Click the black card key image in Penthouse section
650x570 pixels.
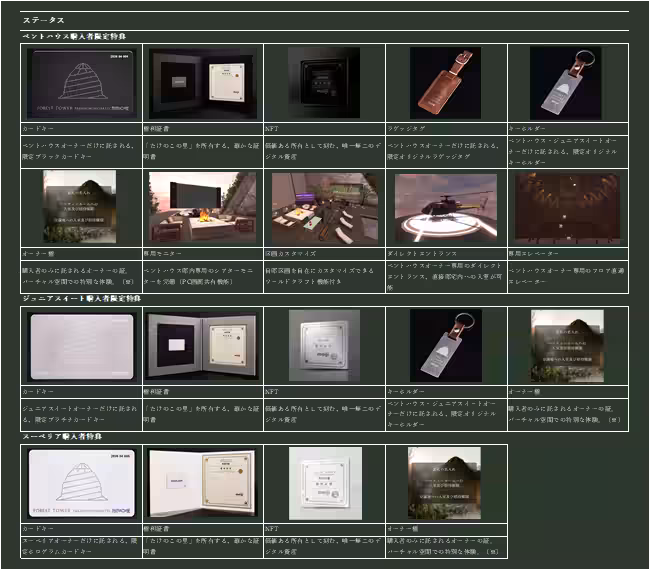point(81,83)
